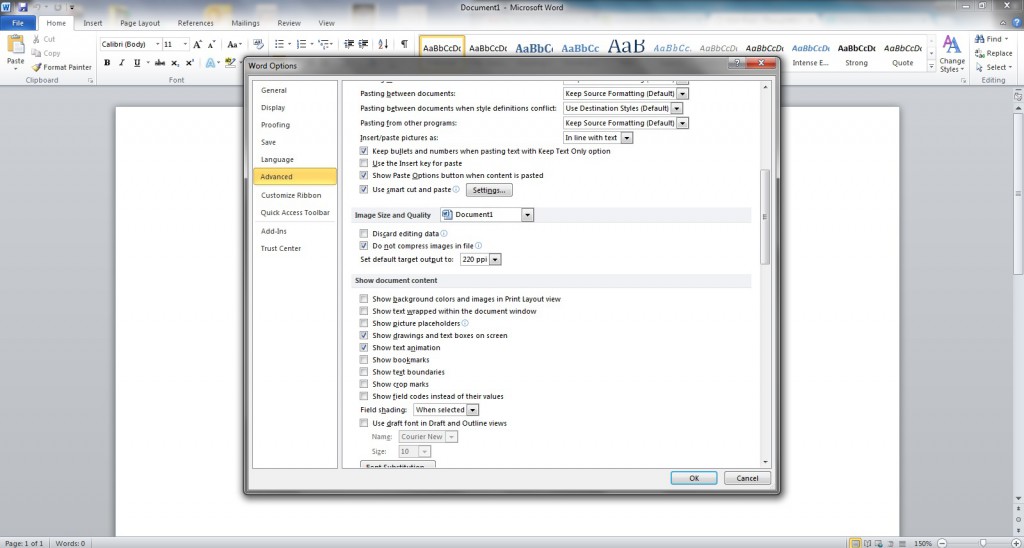Viewport: 1024px width, 548px height.
Task: Open the Page Layout ribbon tab
Action: (x=140, y=23)
